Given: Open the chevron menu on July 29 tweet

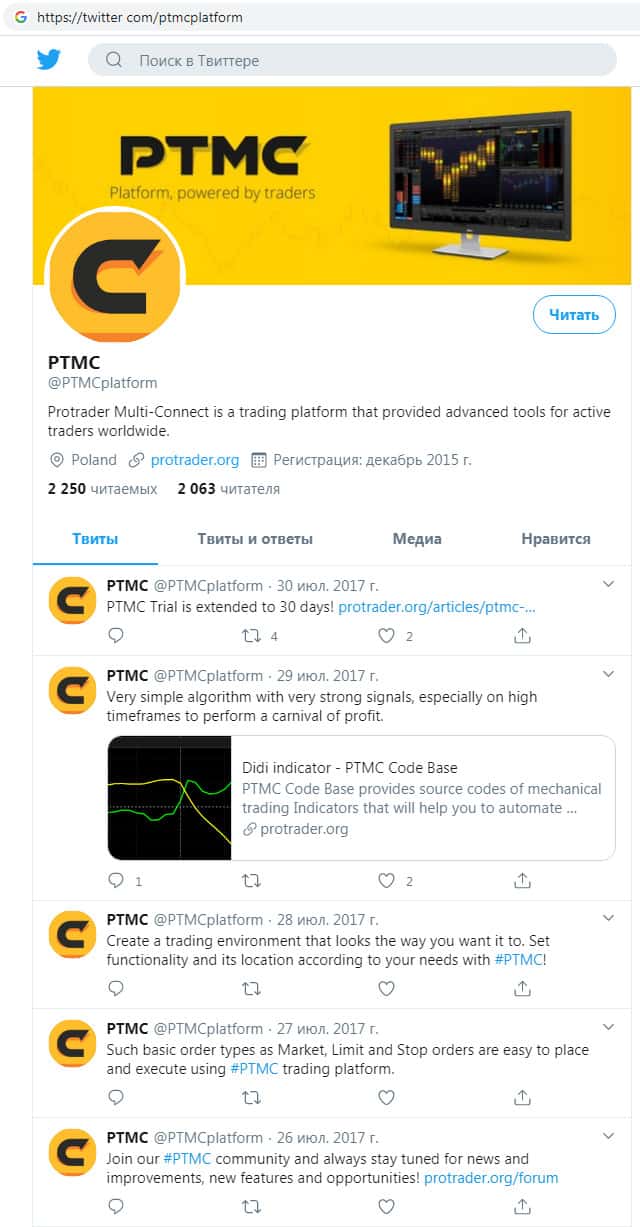Looking at the screenshot, I should pyautogui.click(x=608, y=675).
